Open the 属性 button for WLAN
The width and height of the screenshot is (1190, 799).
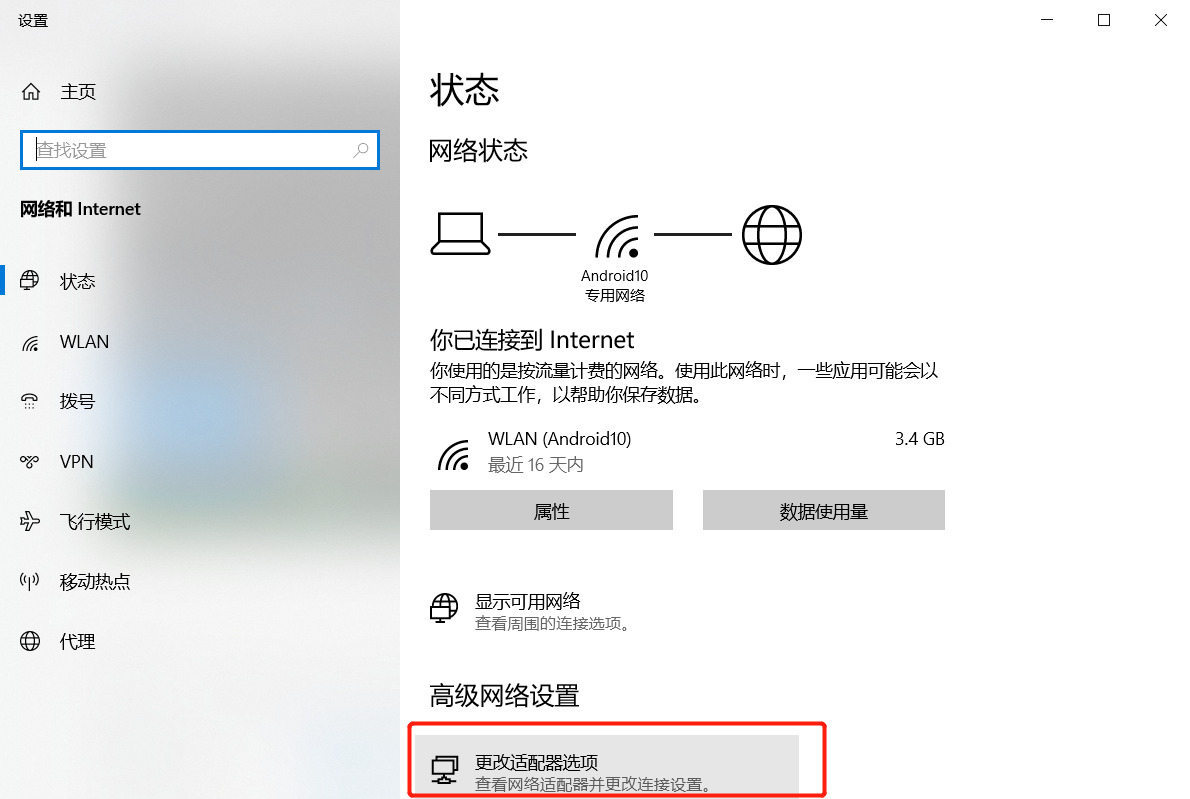tap(551, 510)
